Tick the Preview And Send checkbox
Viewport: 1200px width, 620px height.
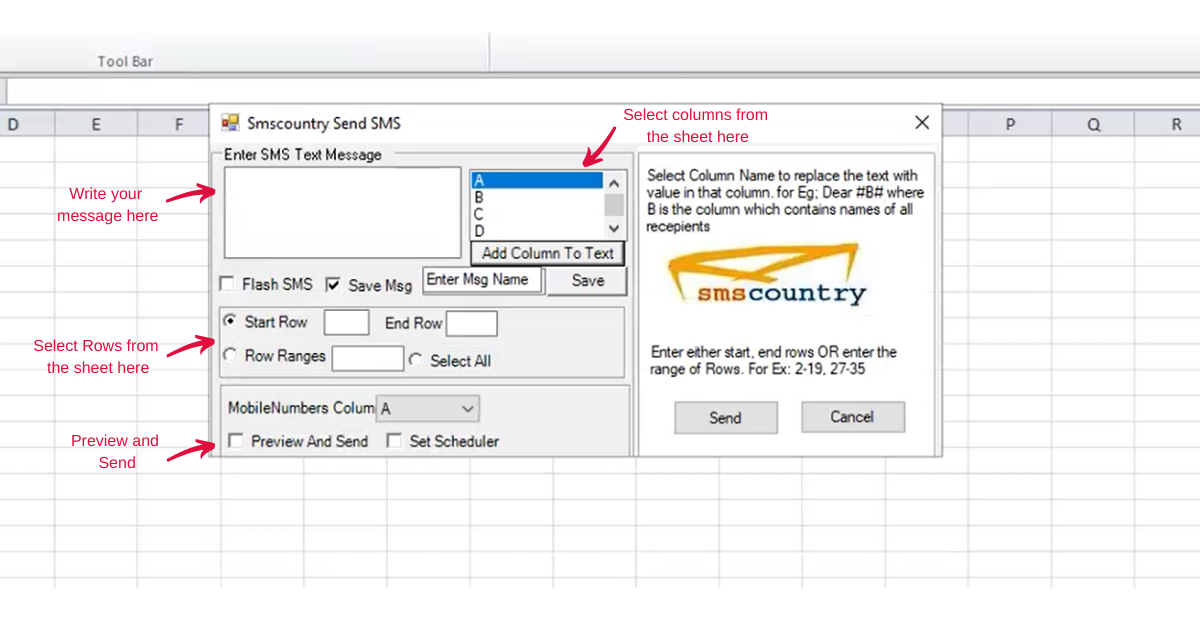pyautogui.click(x=235, y=441)
